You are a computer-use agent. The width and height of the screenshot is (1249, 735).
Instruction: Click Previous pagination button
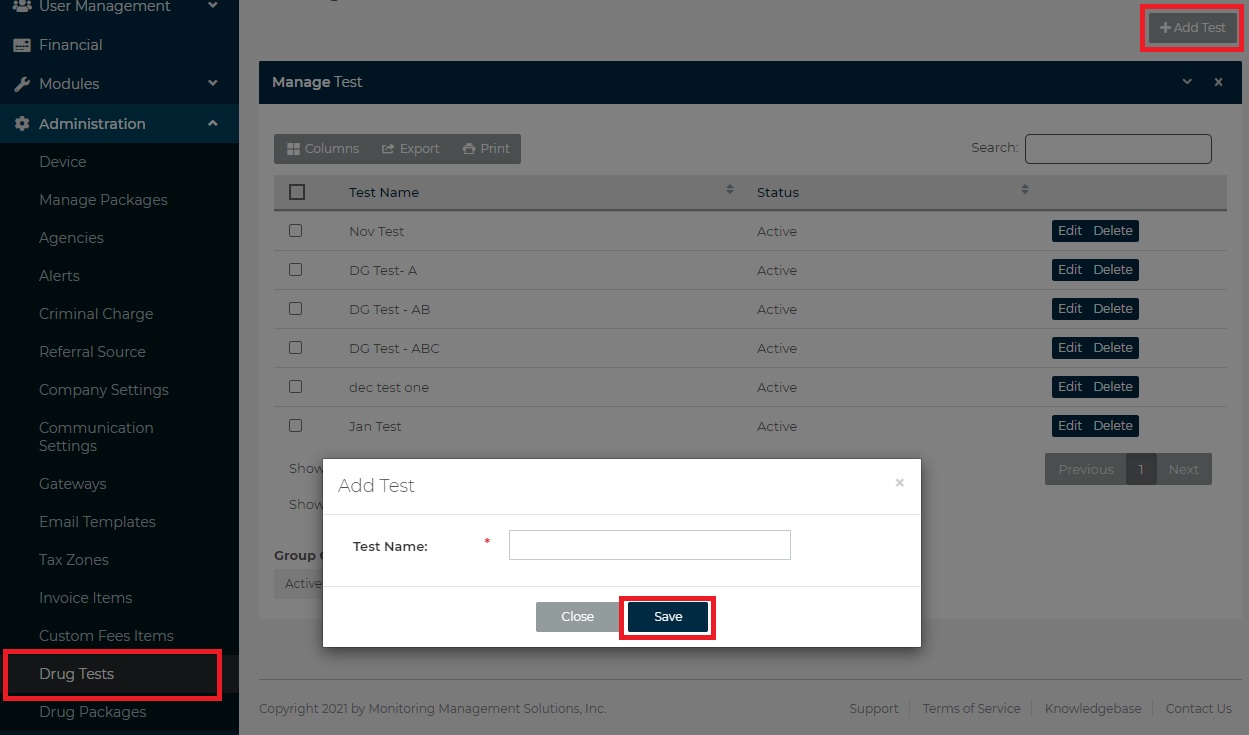click(x=1086, y=469)
